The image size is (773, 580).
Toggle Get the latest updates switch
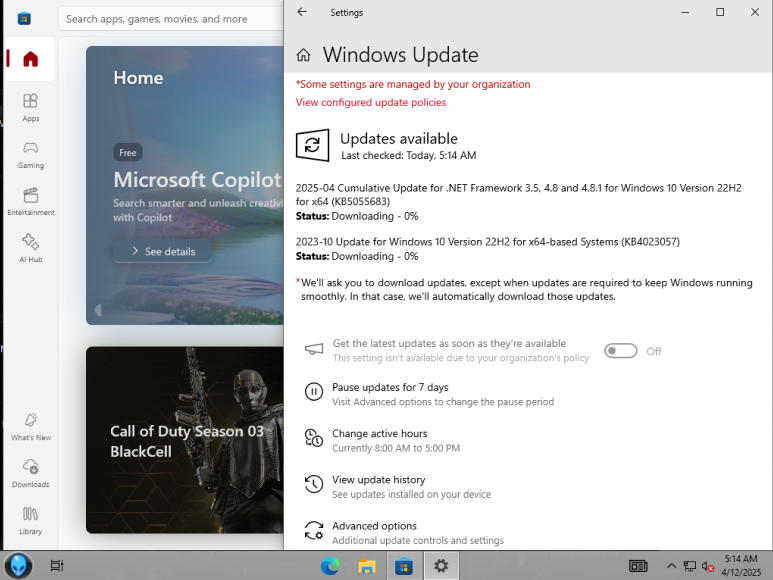point(621,351)
